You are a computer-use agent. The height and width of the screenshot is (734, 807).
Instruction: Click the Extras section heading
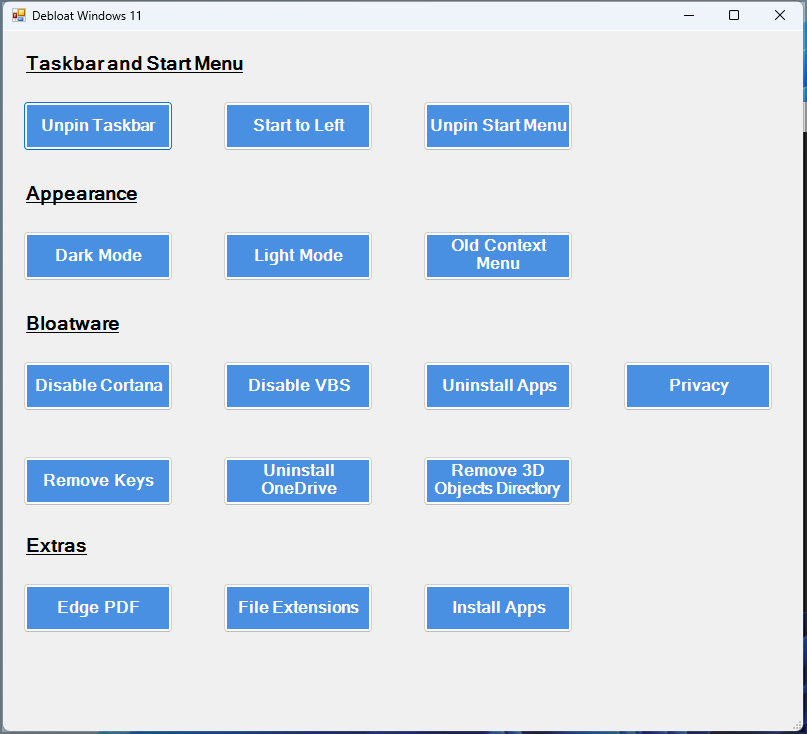click(x=55, y=546)
